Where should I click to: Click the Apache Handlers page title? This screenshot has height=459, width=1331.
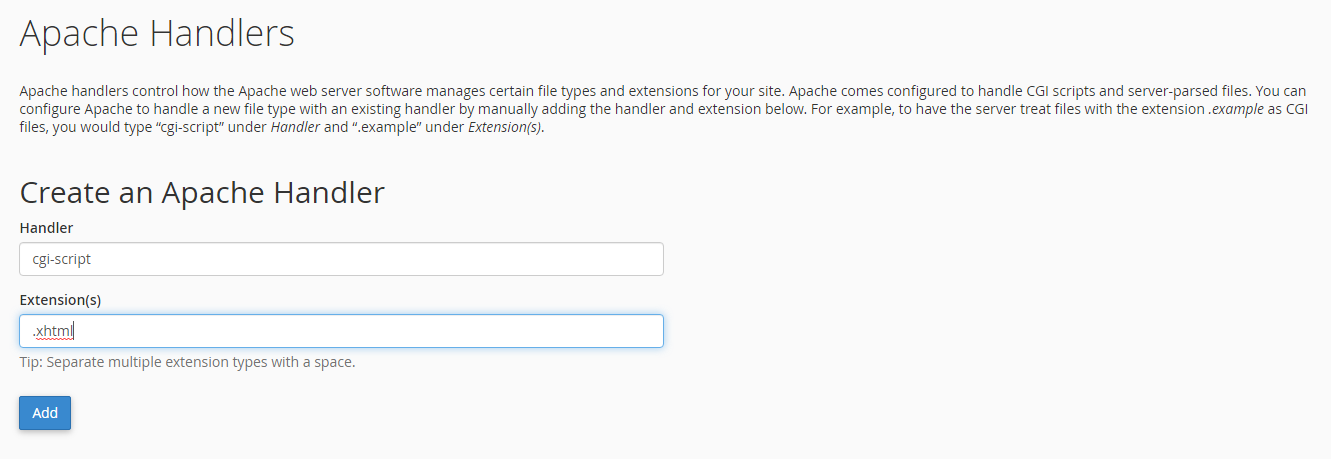click(x=157, y=34)
